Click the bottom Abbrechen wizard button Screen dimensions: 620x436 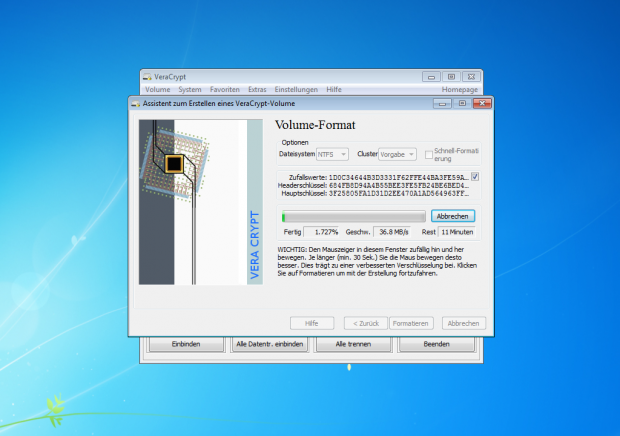pos(463,323)
